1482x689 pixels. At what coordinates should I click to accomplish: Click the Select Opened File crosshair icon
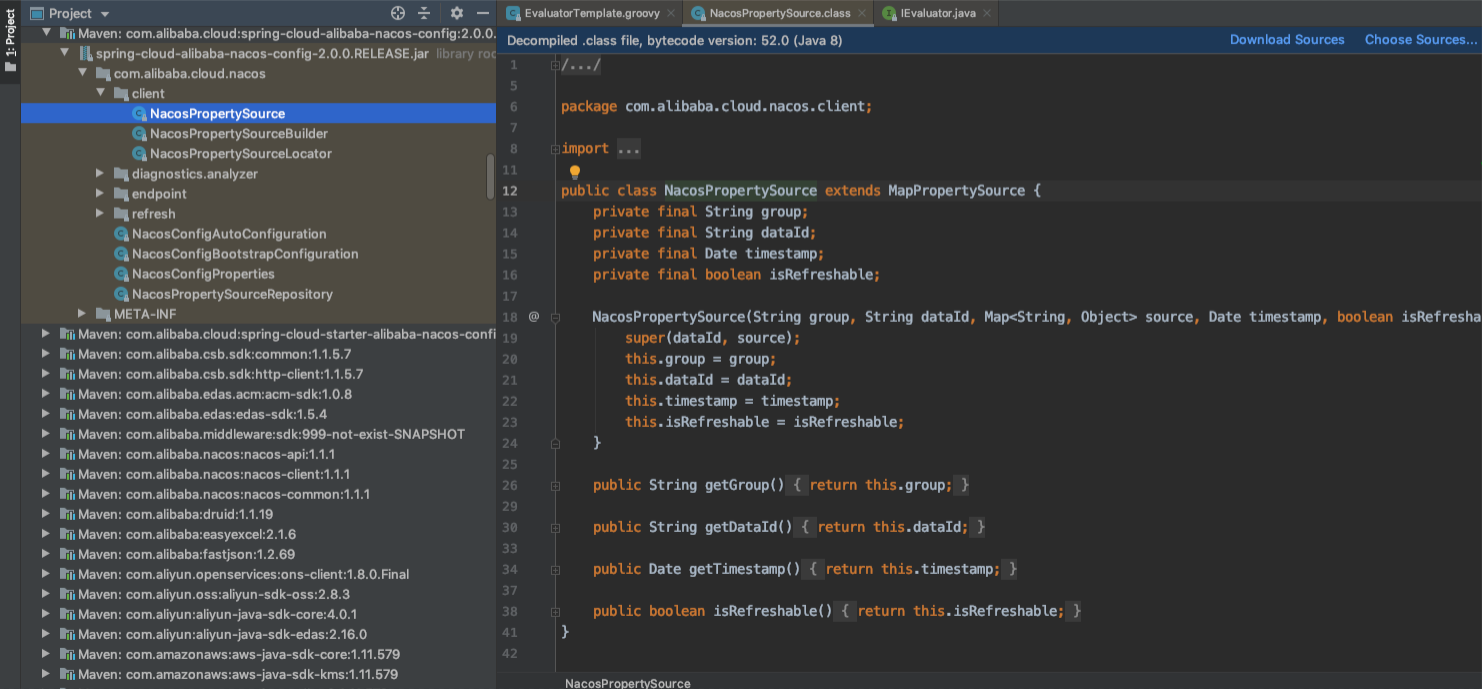click(397, 13)
